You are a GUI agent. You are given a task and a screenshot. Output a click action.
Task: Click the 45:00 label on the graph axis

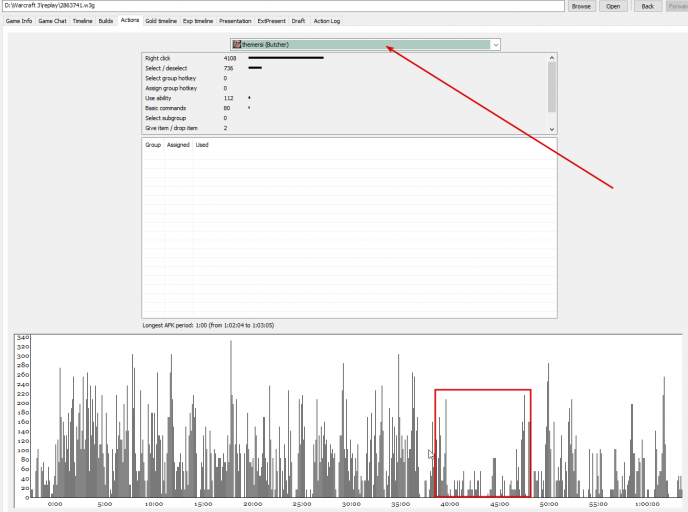click(x=499, y=504)
